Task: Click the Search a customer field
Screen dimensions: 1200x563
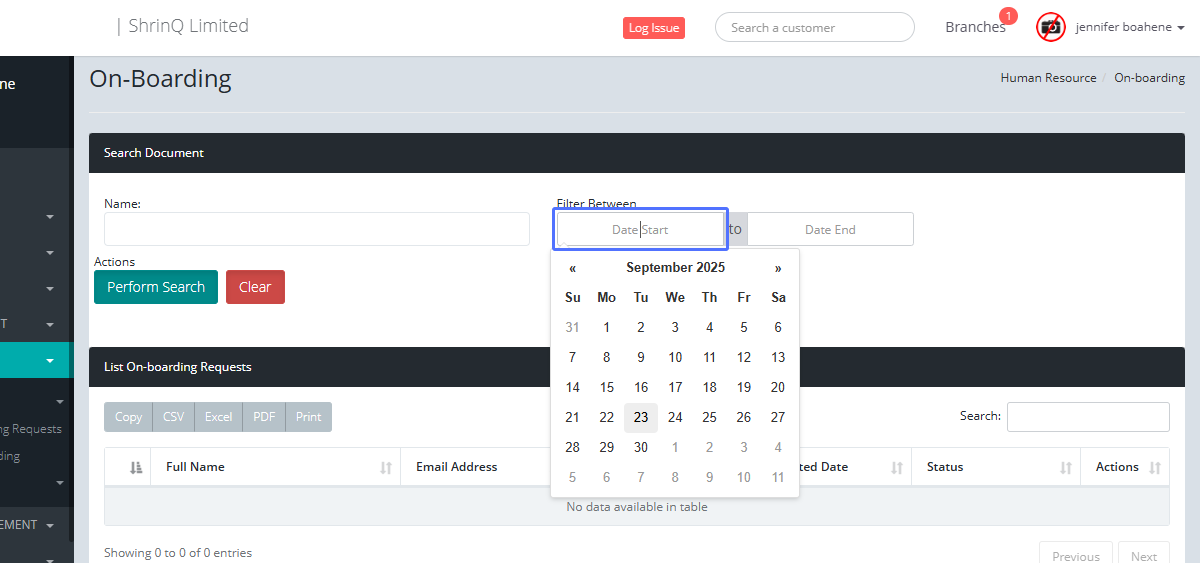Action: (814, 27)
